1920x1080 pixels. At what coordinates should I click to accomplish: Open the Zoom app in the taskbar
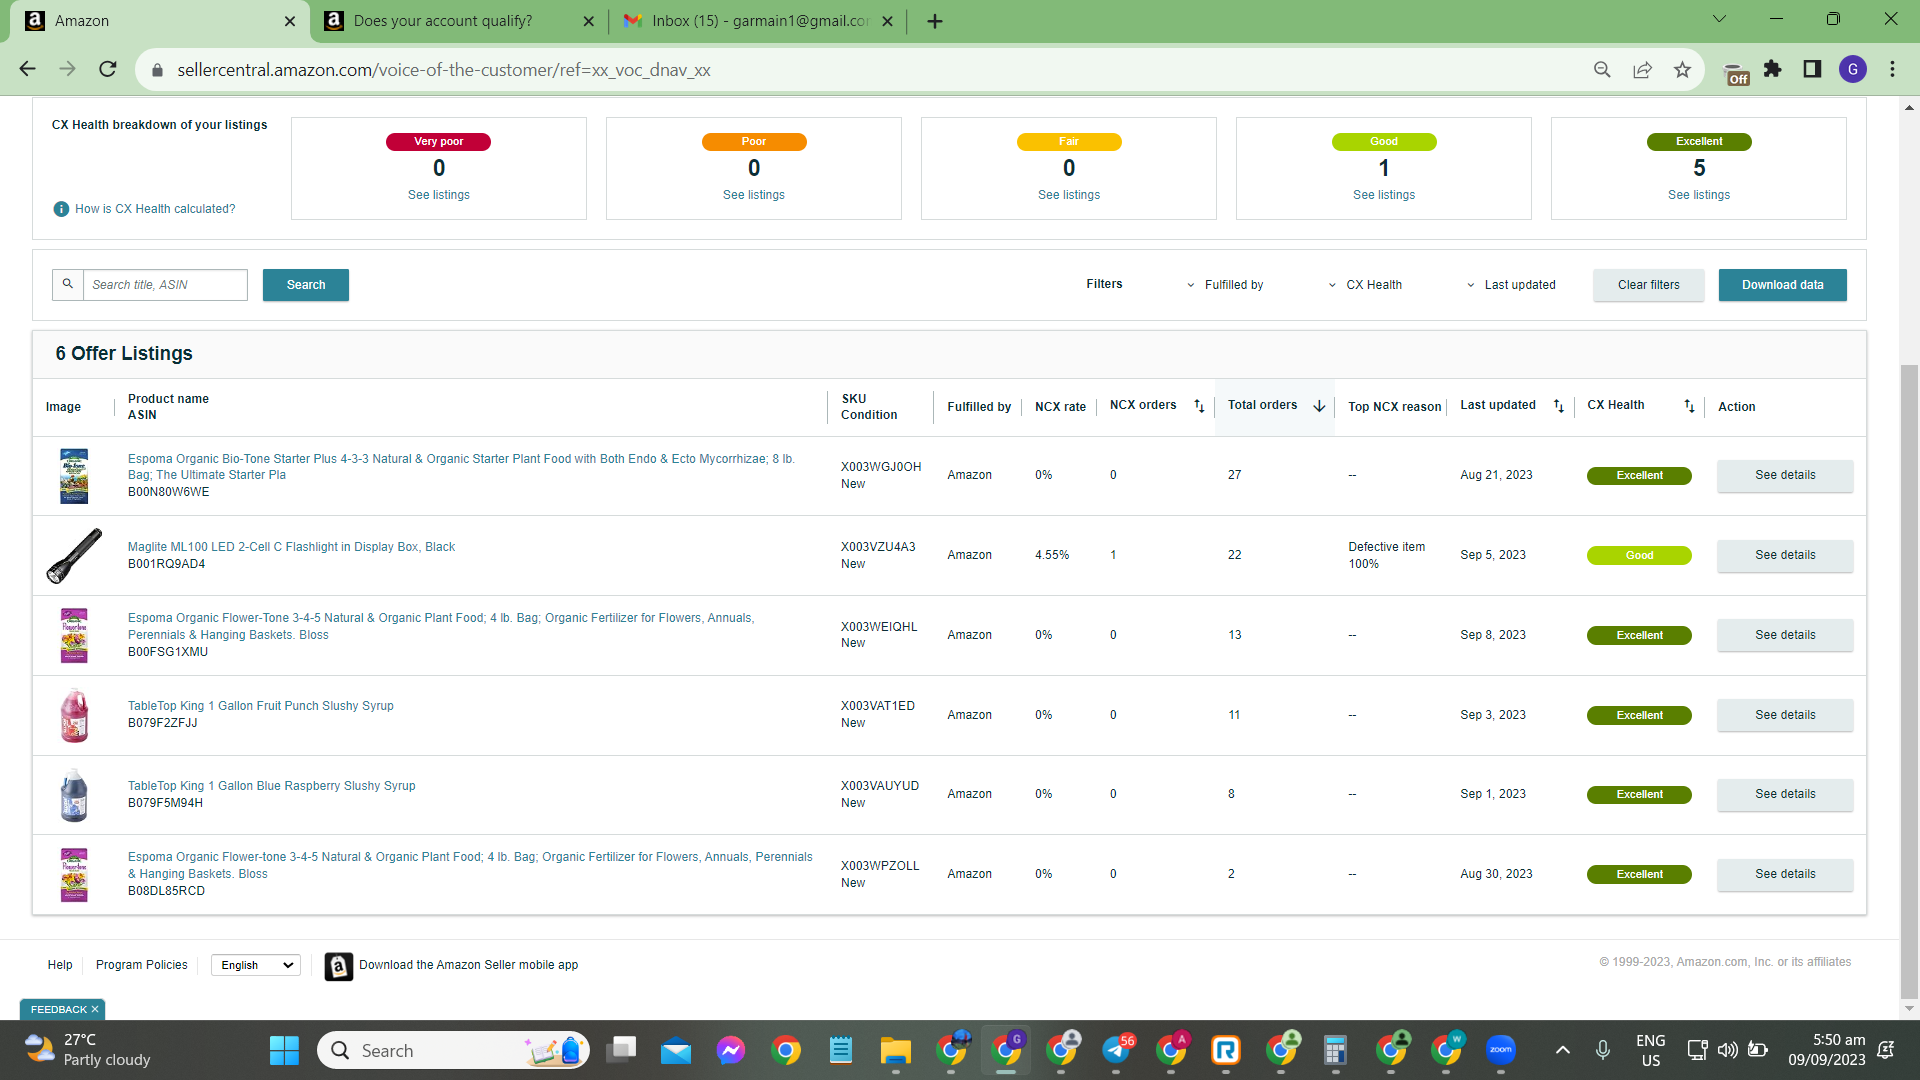coord(1500,1050)
